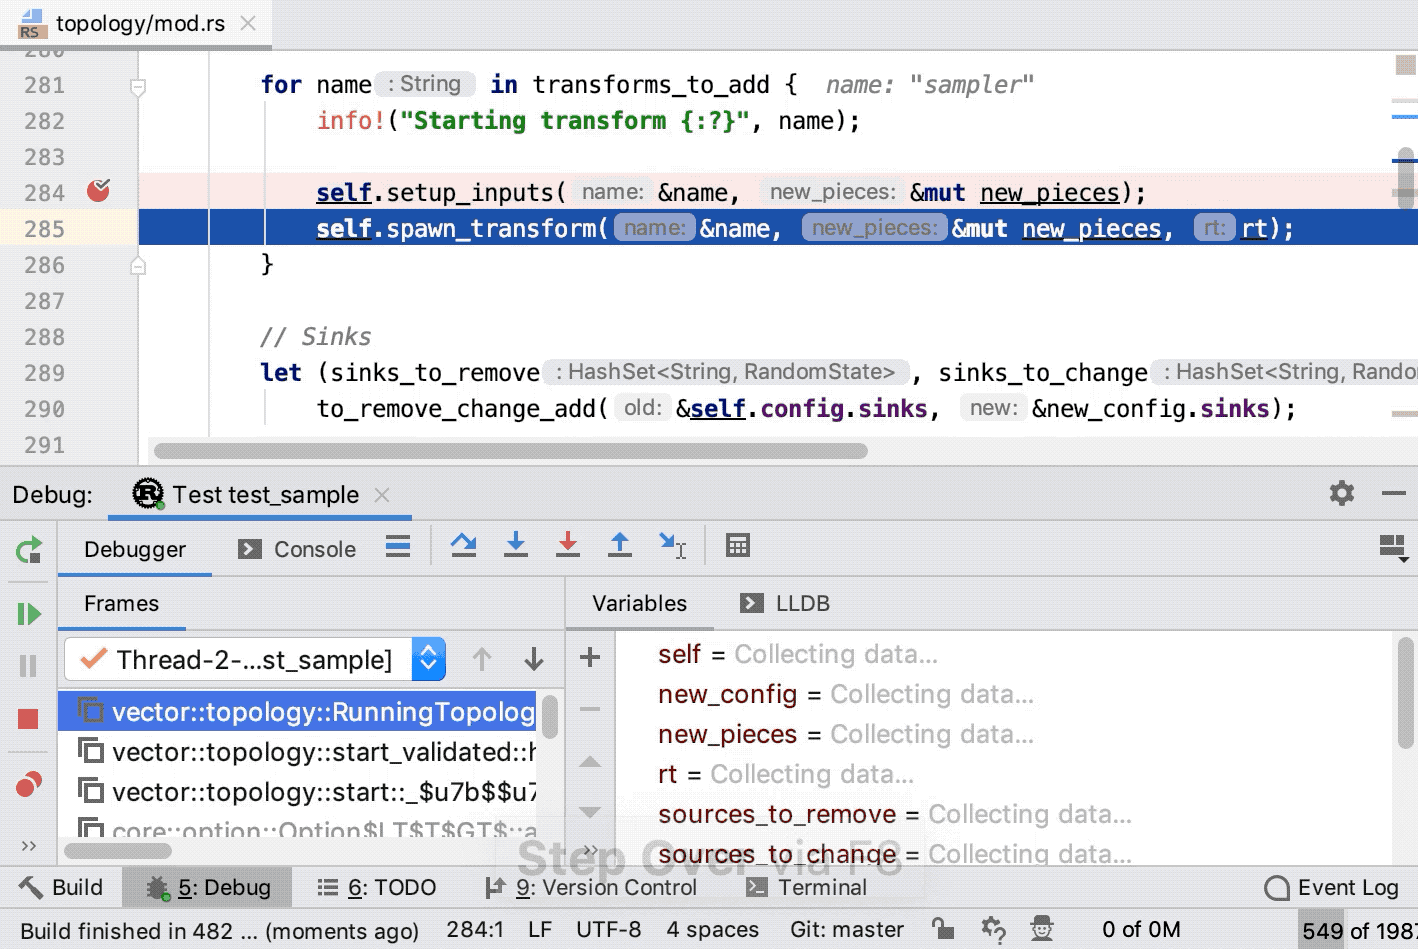Open the Git: master branch menu
This screenshot has height=949, width=1418.
(846, 929)
